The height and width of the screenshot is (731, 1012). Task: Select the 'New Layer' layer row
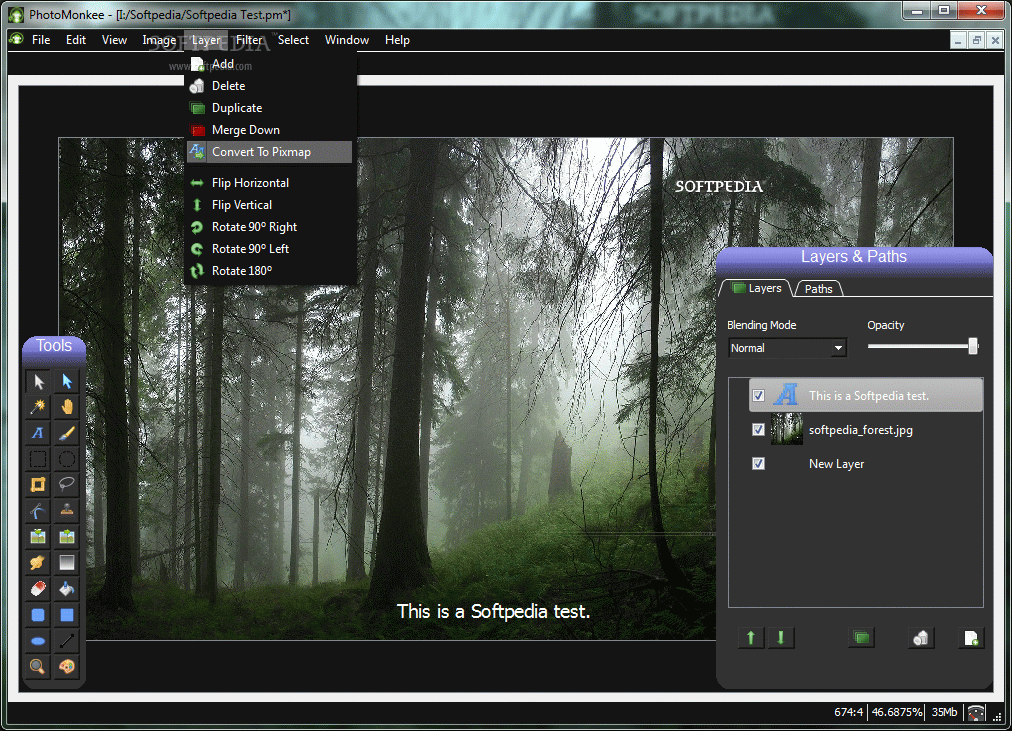point(865,464)
